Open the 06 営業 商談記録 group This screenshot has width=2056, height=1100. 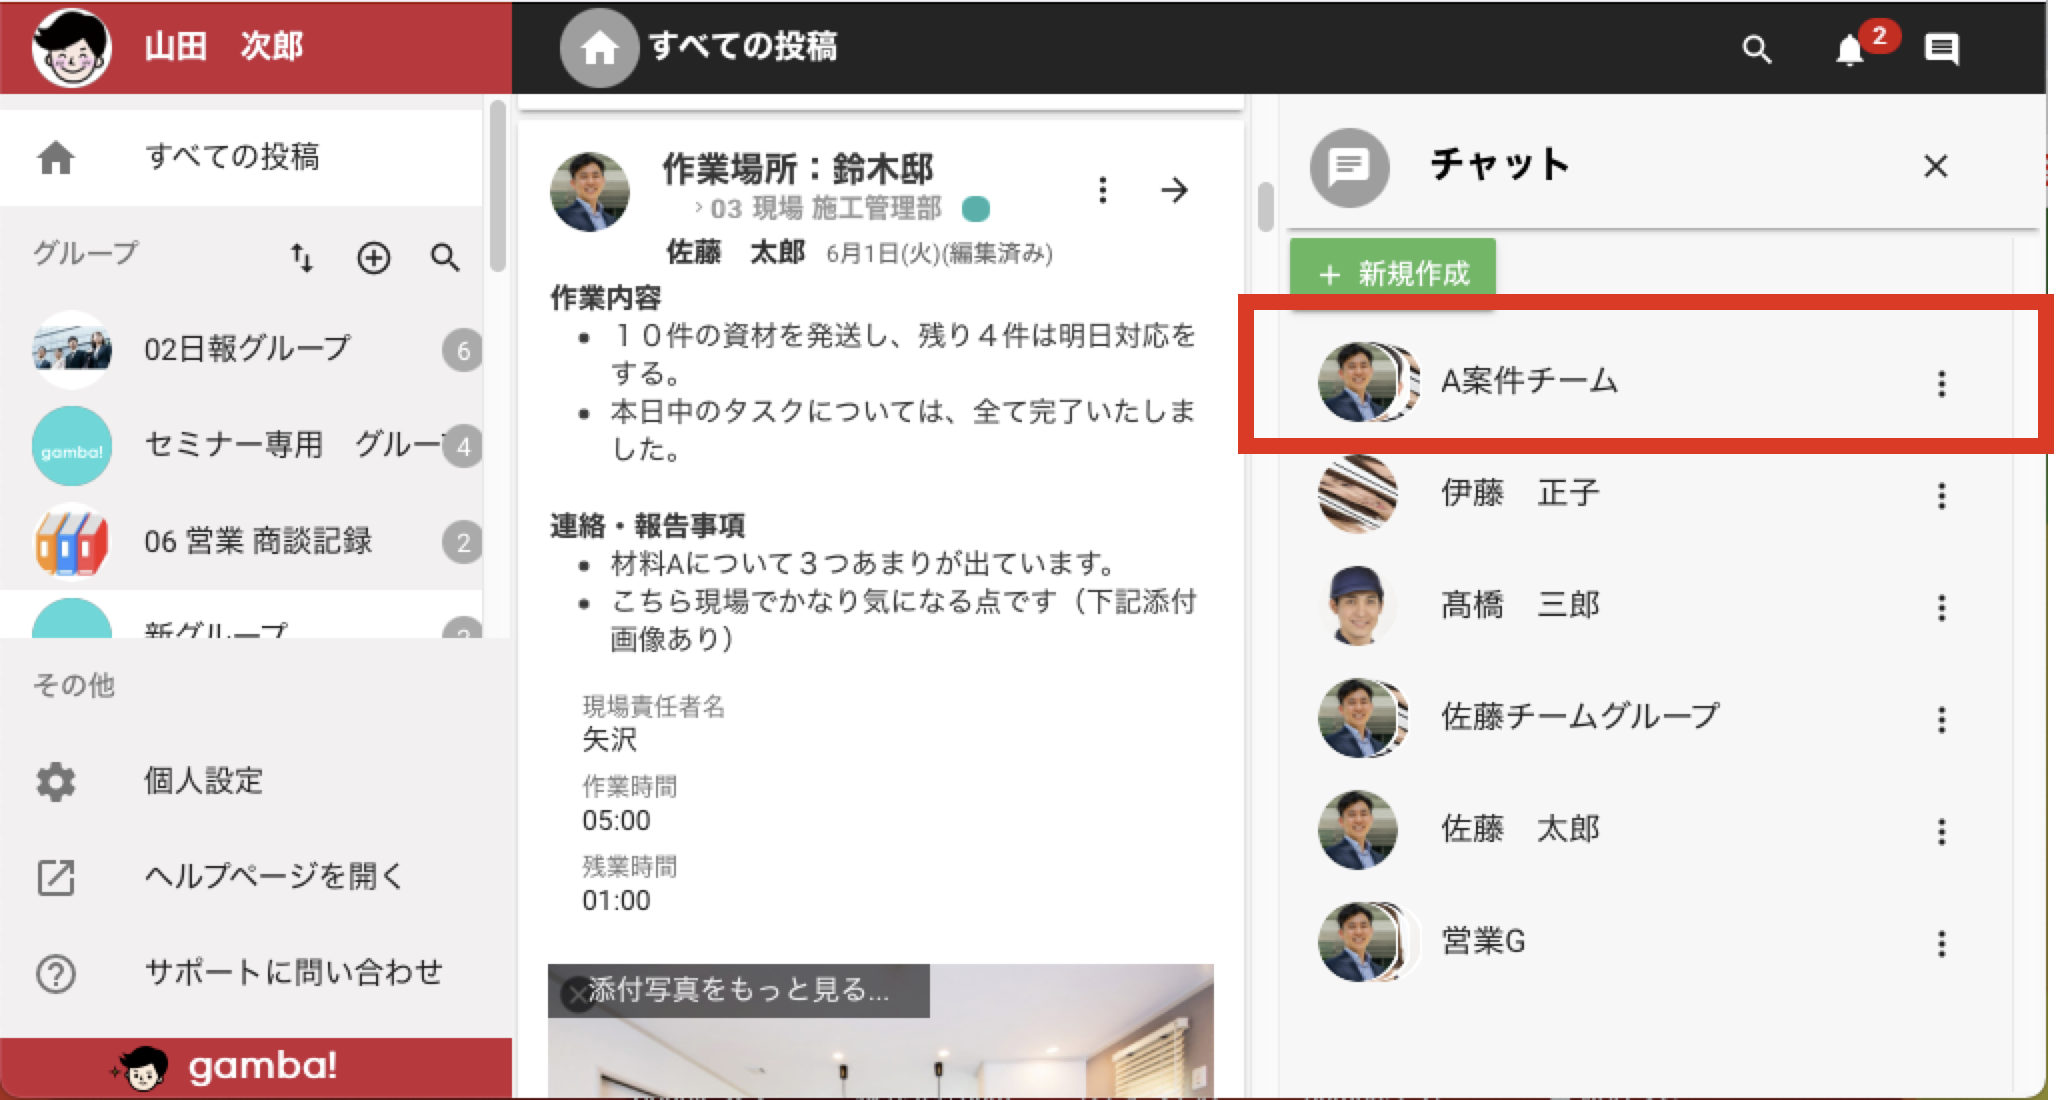click(x=241, y=541)
